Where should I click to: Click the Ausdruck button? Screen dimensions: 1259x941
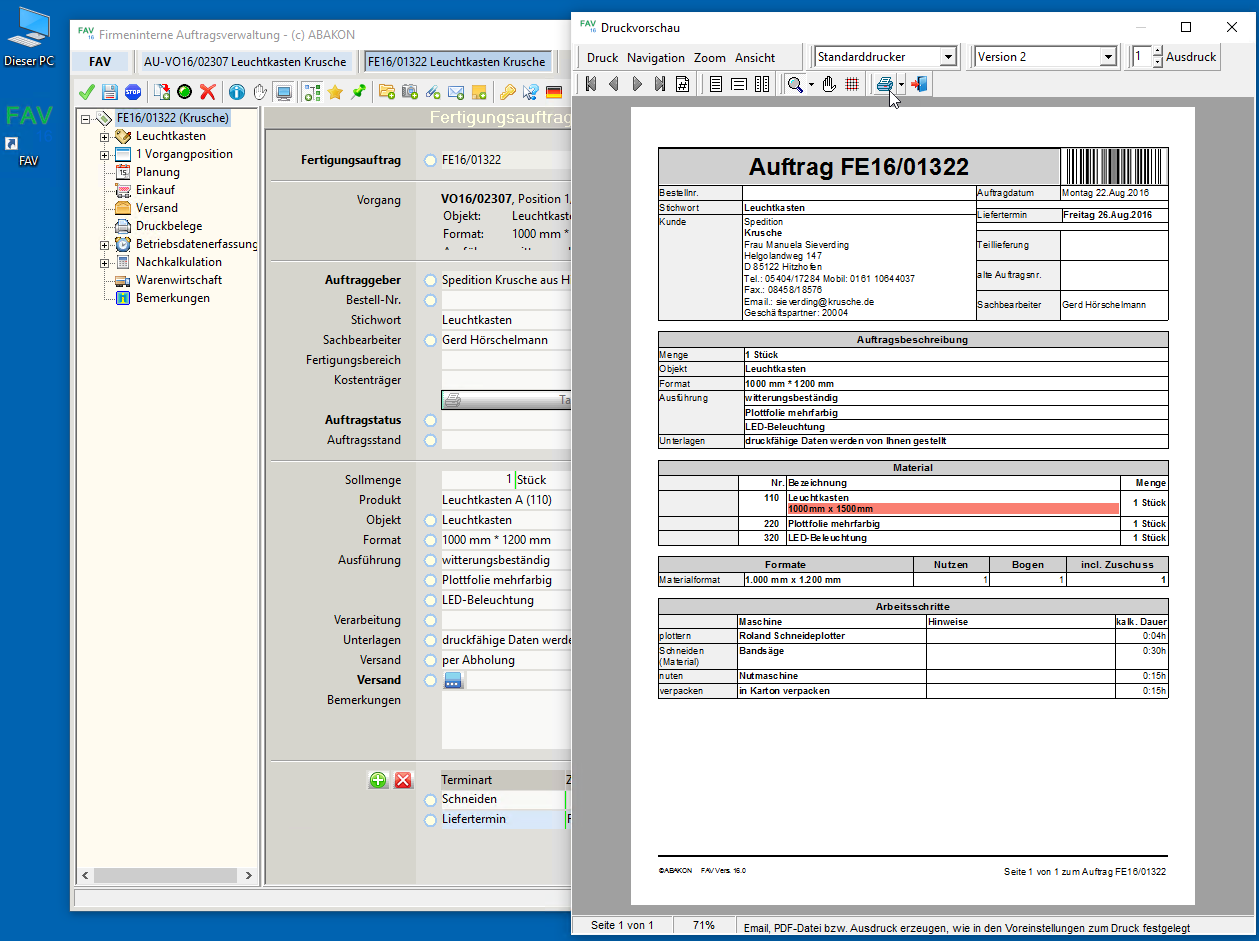pos(1191,57)
